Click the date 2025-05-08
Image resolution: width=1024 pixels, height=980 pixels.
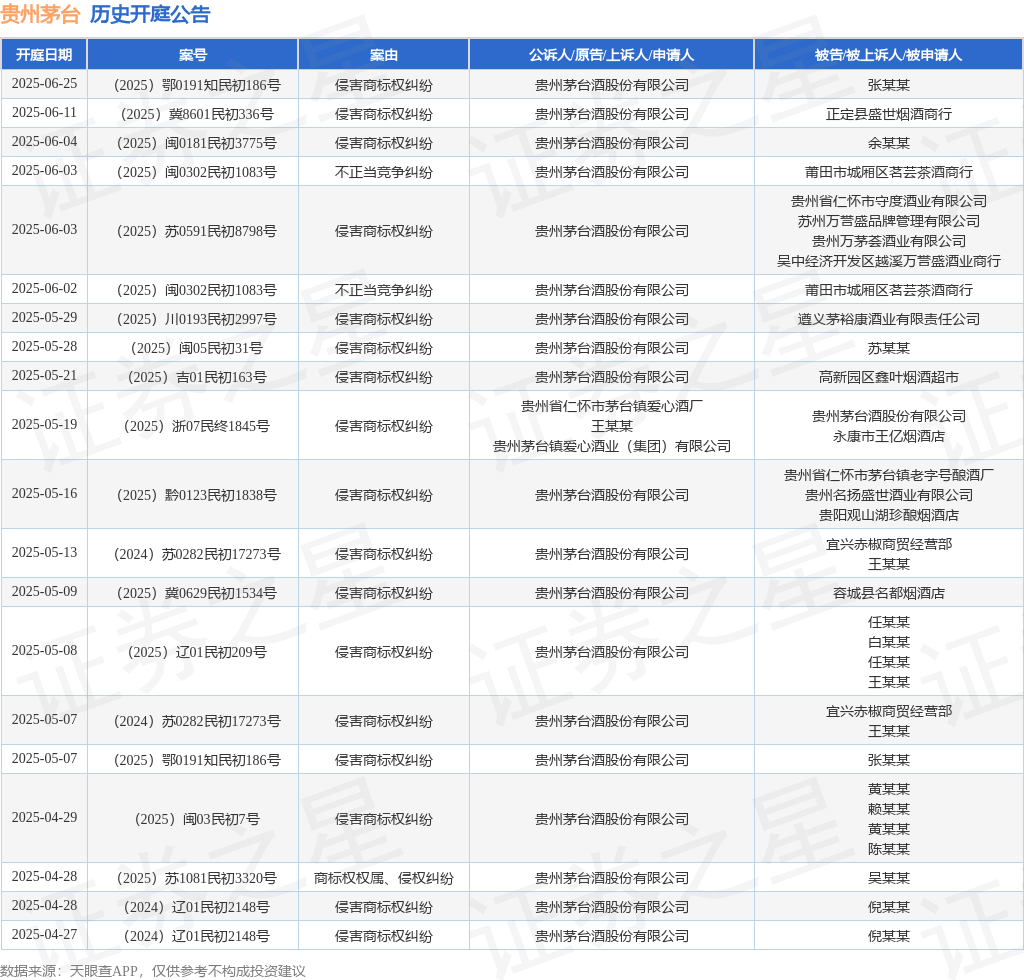click(44, 650)
